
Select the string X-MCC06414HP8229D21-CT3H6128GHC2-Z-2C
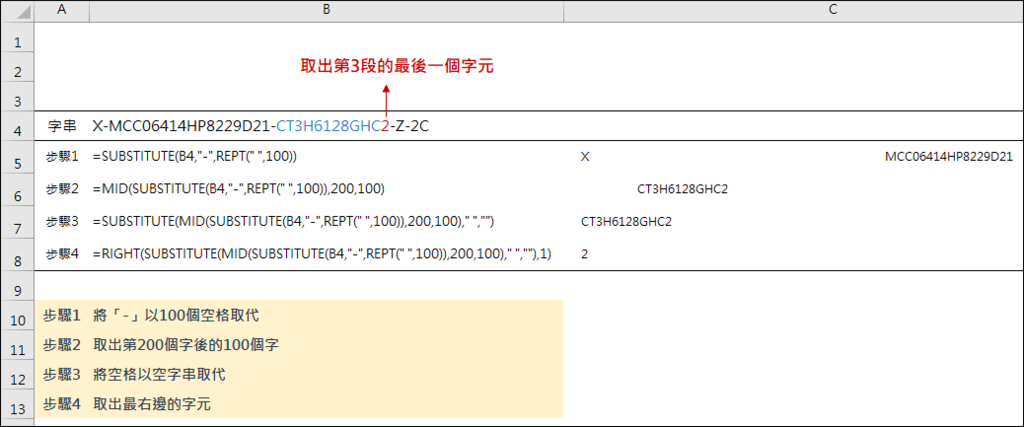coord(261,127)
